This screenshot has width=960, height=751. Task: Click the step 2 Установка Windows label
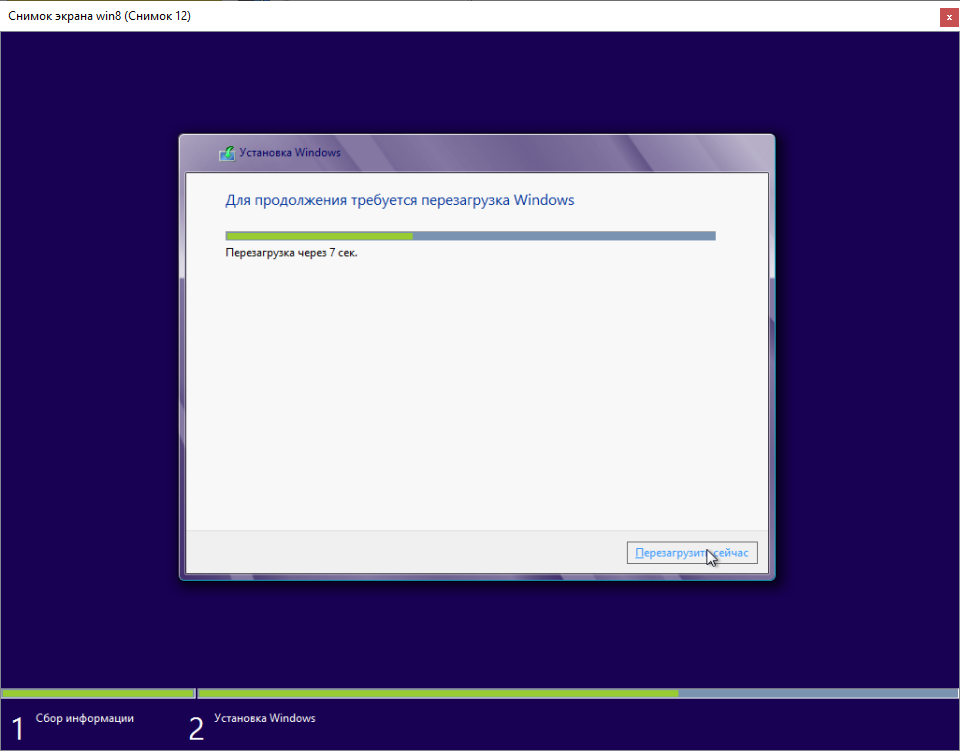264,718
